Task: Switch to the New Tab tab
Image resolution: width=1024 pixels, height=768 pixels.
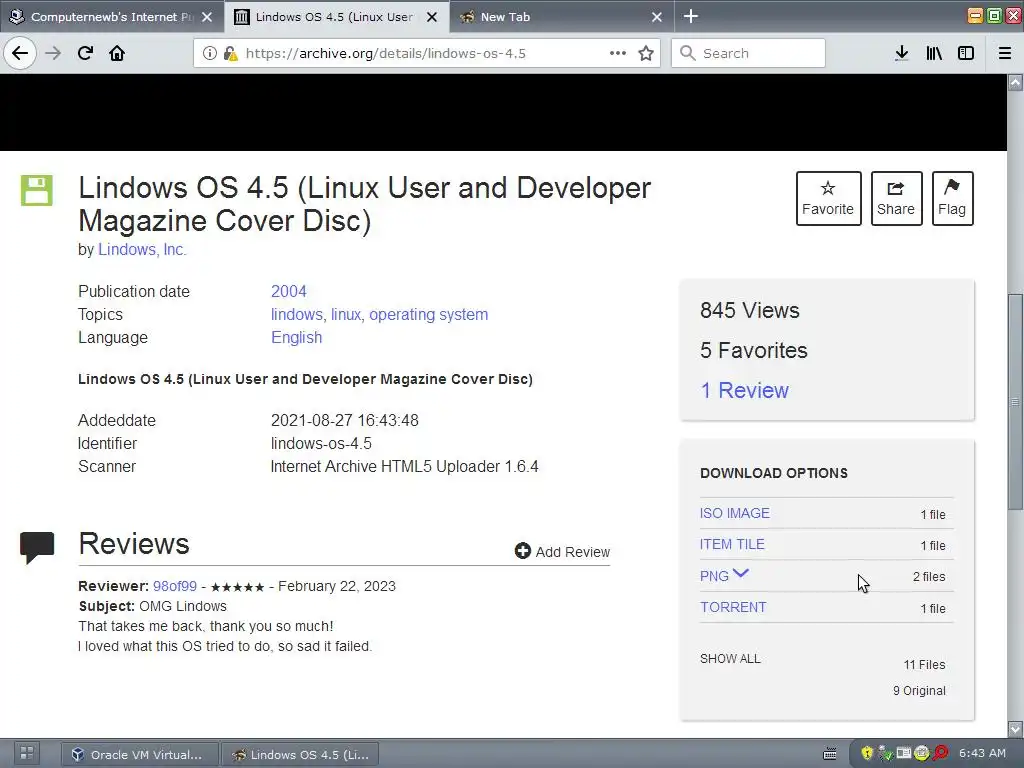Action: tap(562, 17)
